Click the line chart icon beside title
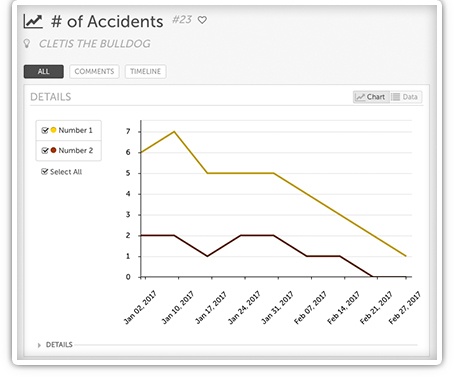The width and height of the screenshot is (454, 377). click(x=33, y=22)
